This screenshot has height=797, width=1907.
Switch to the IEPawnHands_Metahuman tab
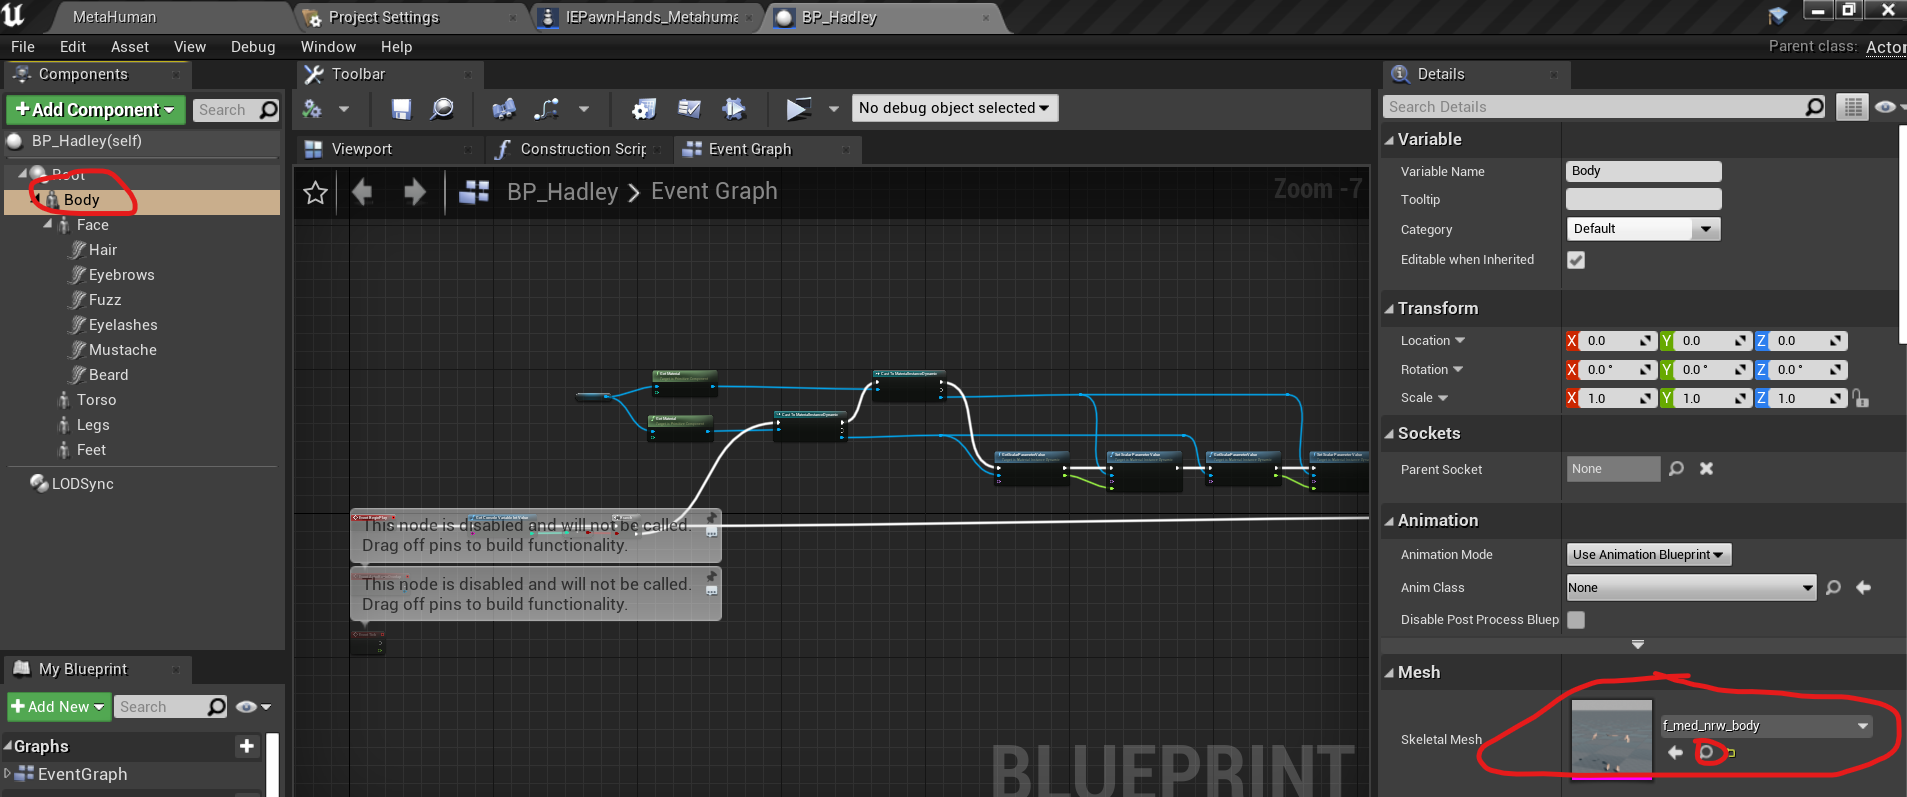click(652, 17)
